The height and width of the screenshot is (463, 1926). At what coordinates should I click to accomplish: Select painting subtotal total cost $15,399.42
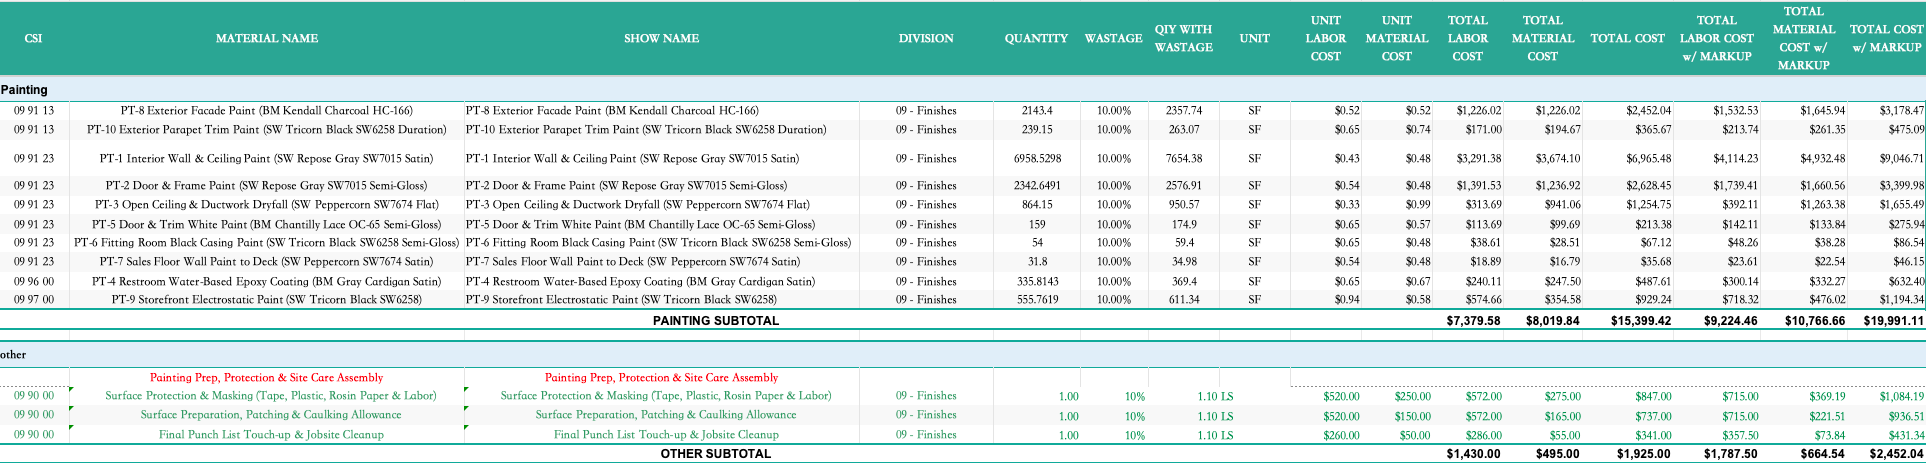tap(1640, 321)
